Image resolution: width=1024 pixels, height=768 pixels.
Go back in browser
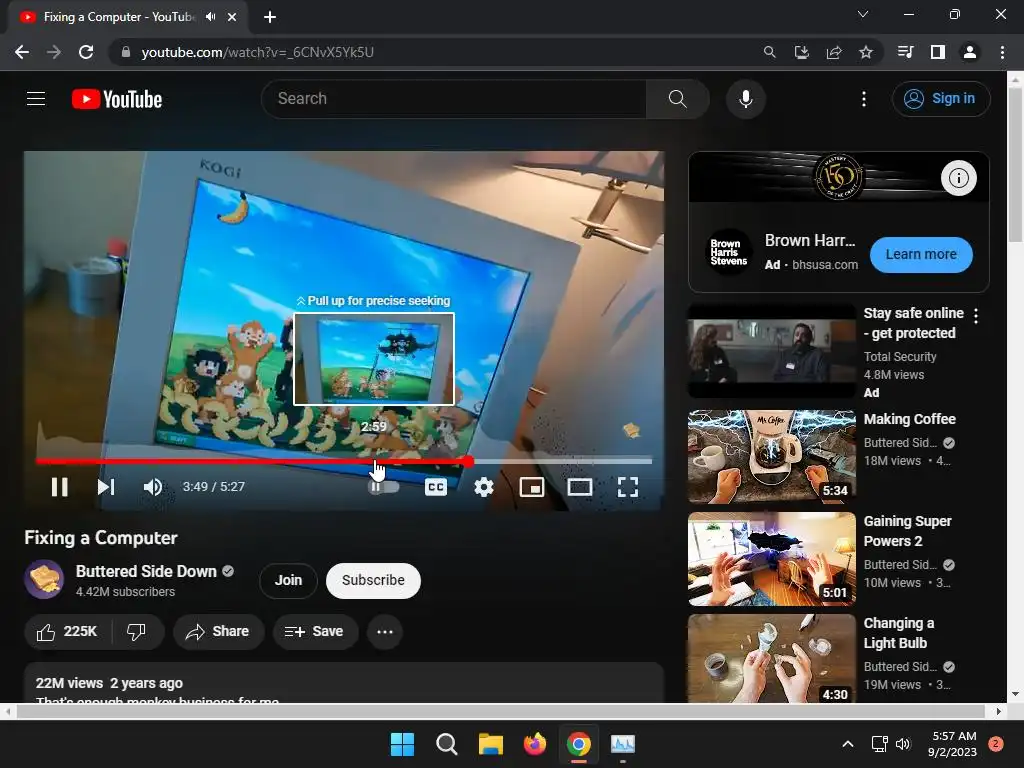(x=22, y=52)
